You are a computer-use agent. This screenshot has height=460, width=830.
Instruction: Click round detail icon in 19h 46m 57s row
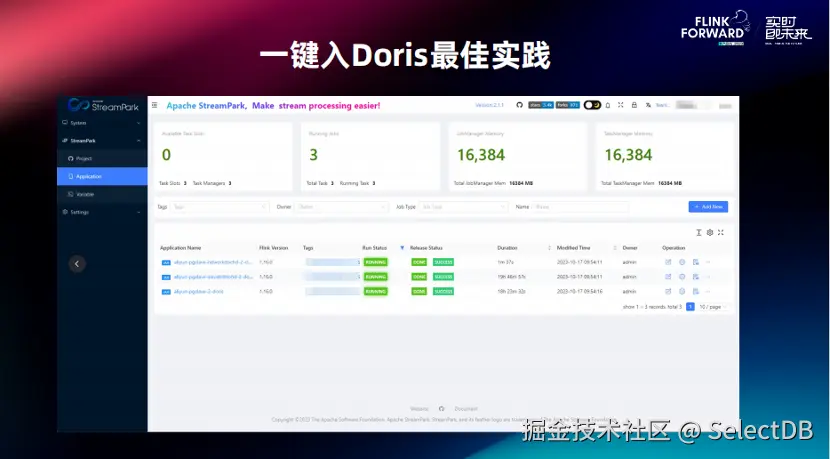682,277
